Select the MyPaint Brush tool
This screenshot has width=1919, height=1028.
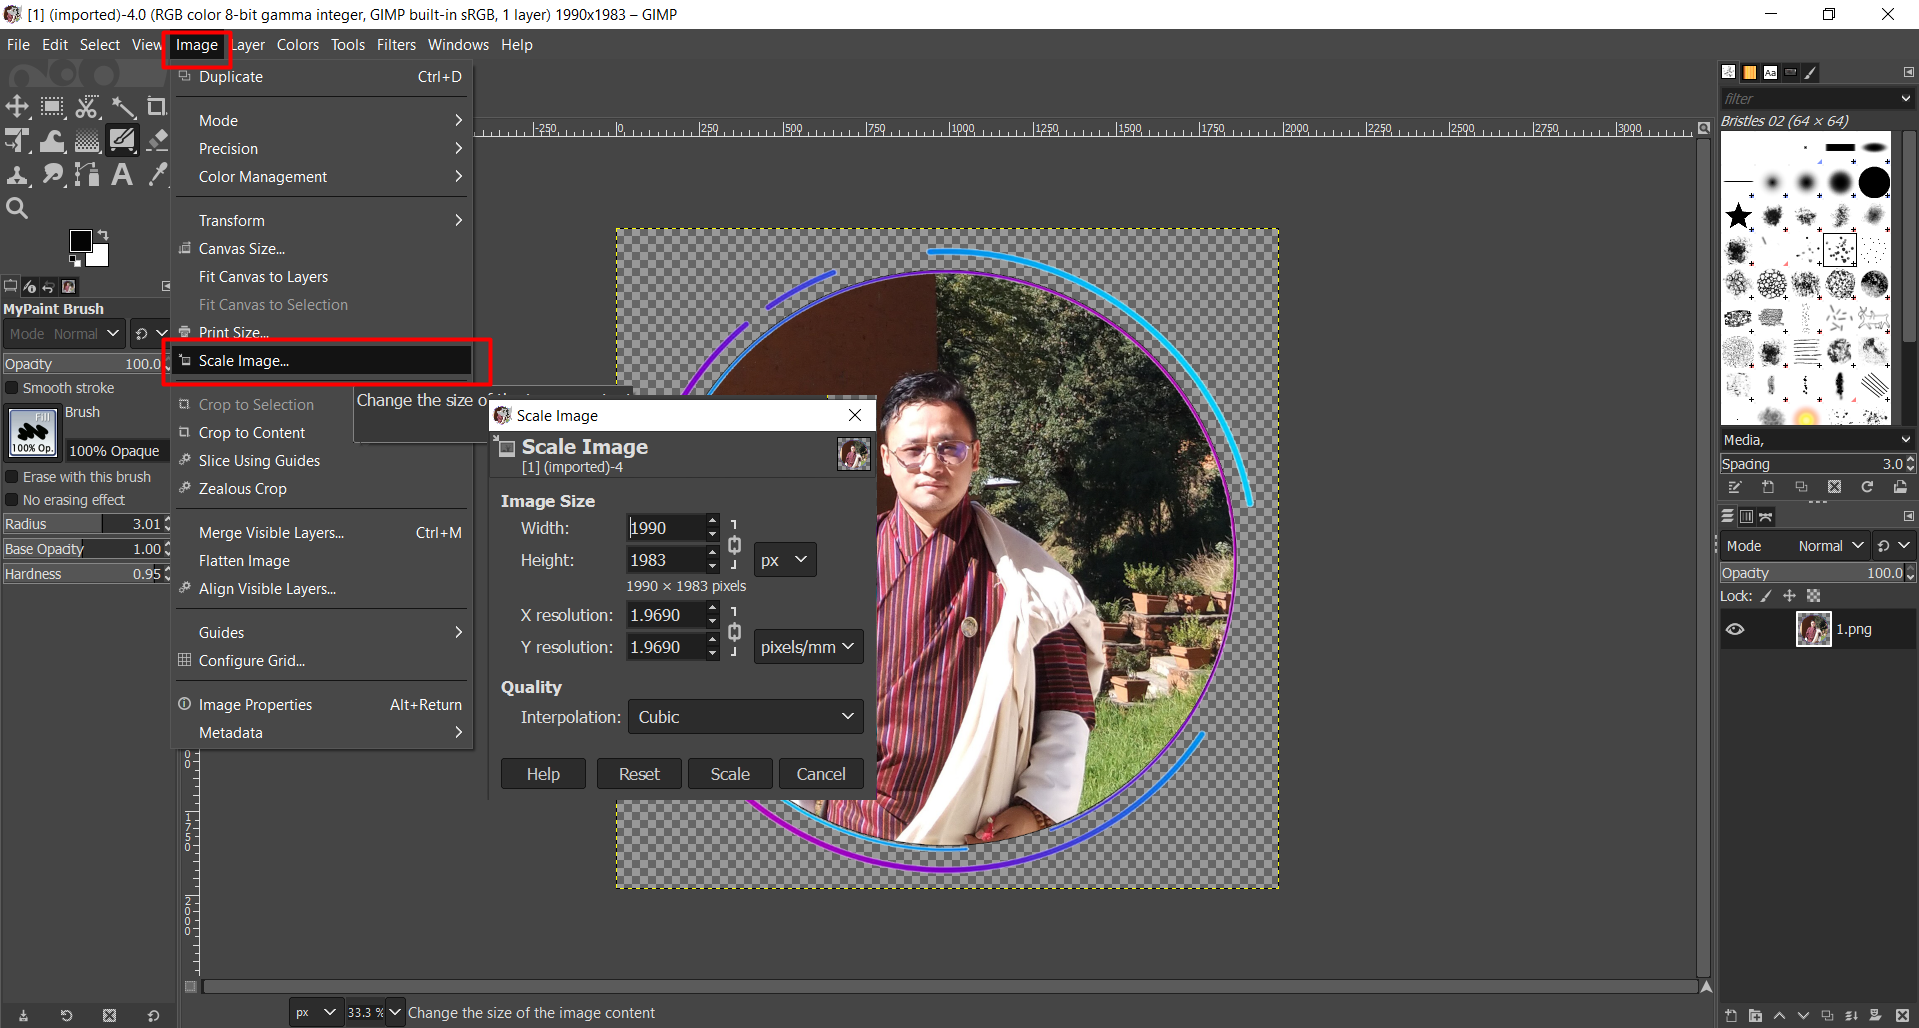(x=122, y=140)
